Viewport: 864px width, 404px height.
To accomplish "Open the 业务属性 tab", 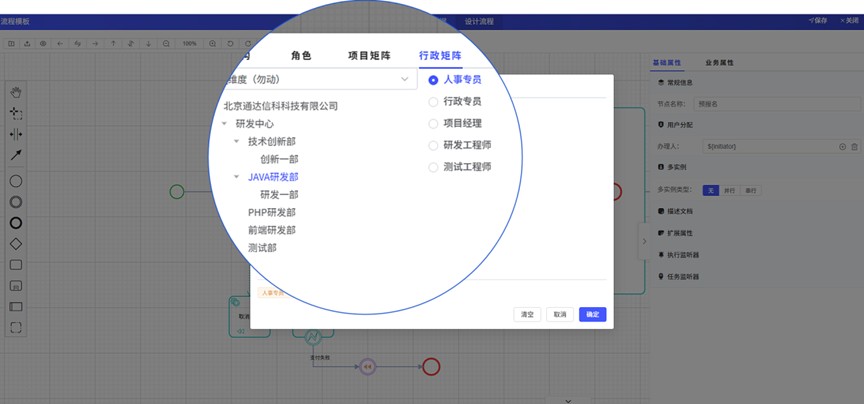I will [x=719, y=63].
